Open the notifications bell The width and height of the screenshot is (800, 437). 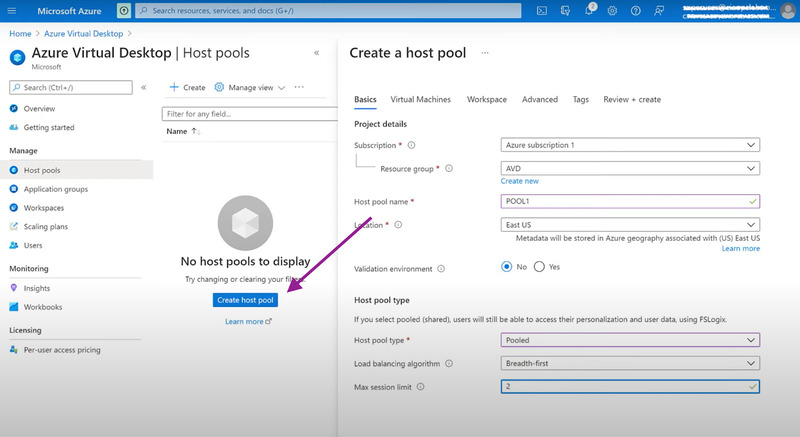[589, 11]
